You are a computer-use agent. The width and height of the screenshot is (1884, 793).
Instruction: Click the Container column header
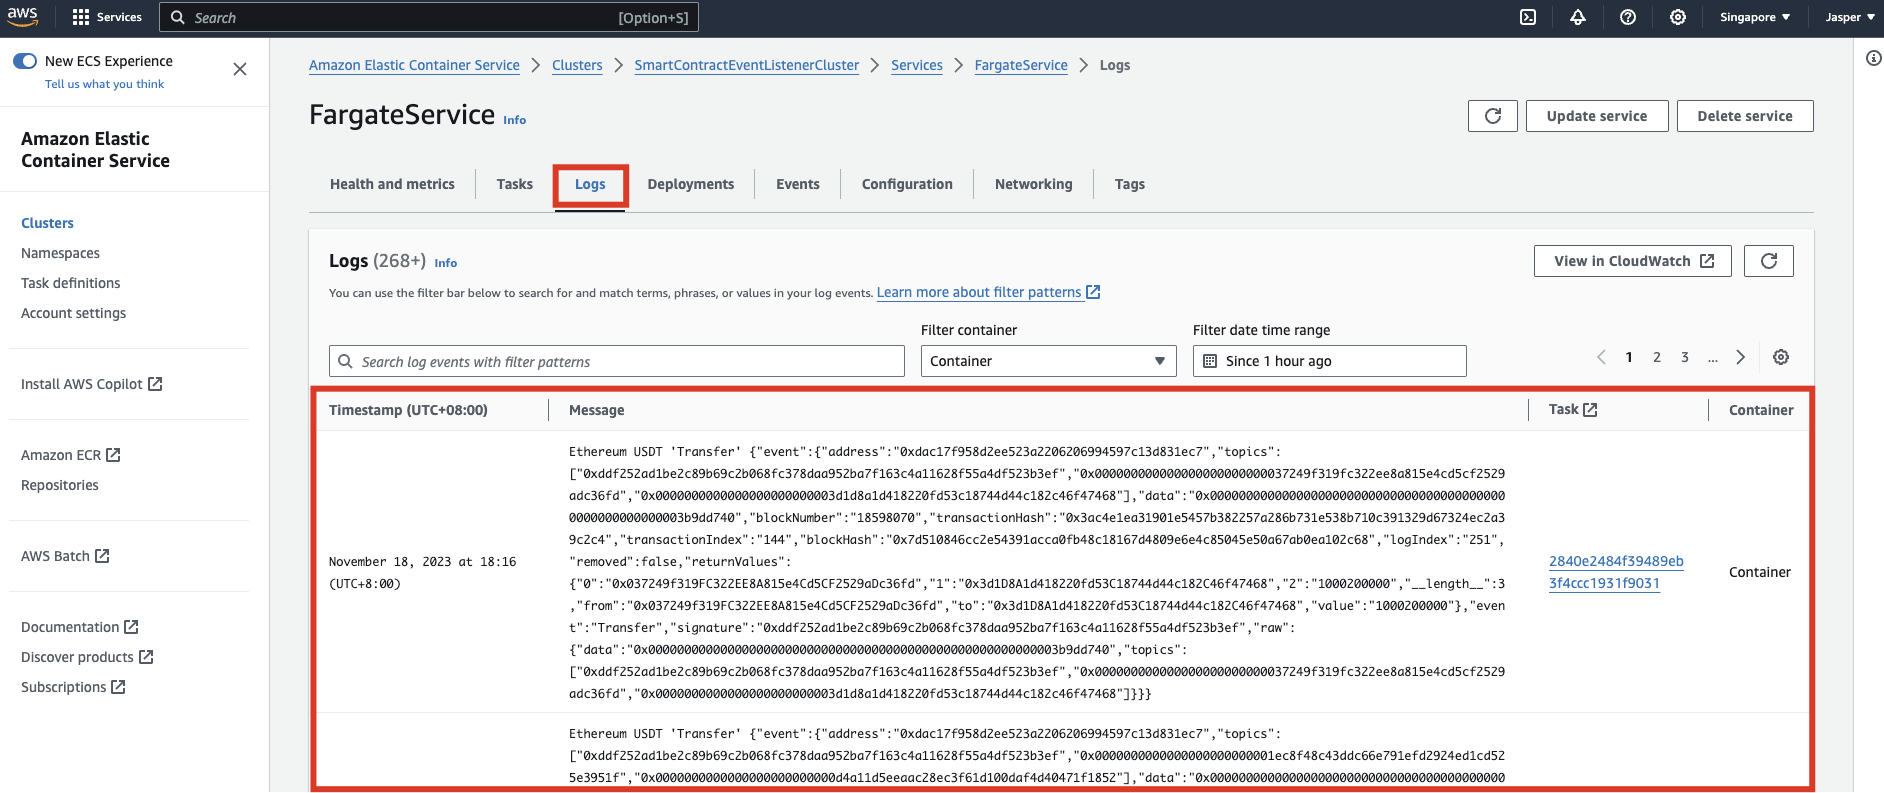click(x=1761, y=410)
